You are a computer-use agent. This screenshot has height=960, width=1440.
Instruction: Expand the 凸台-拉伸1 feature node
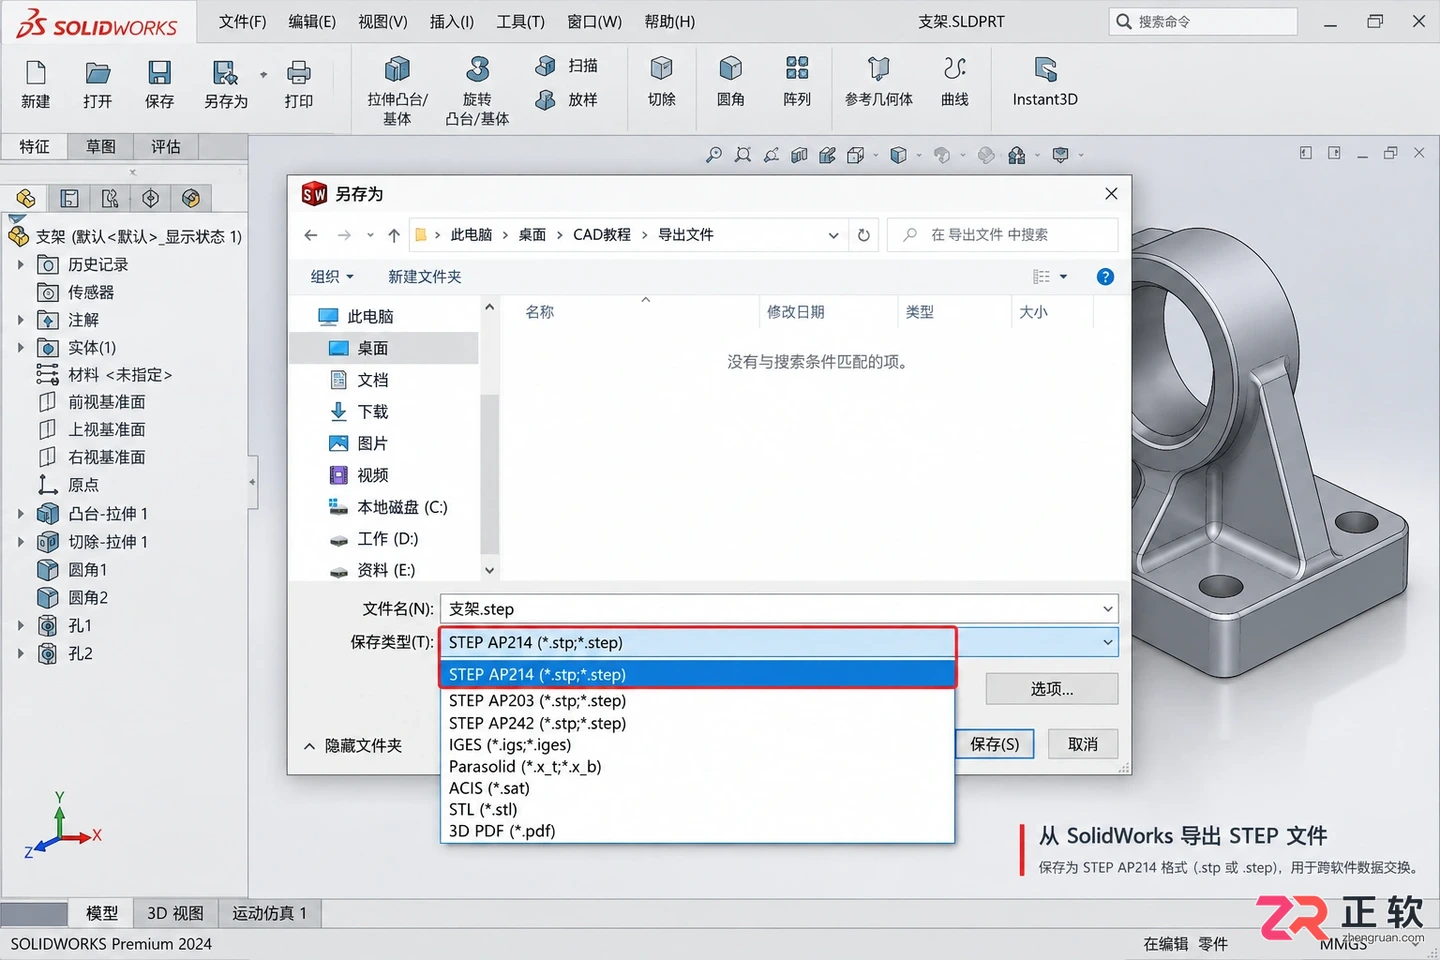click(21, 514)
